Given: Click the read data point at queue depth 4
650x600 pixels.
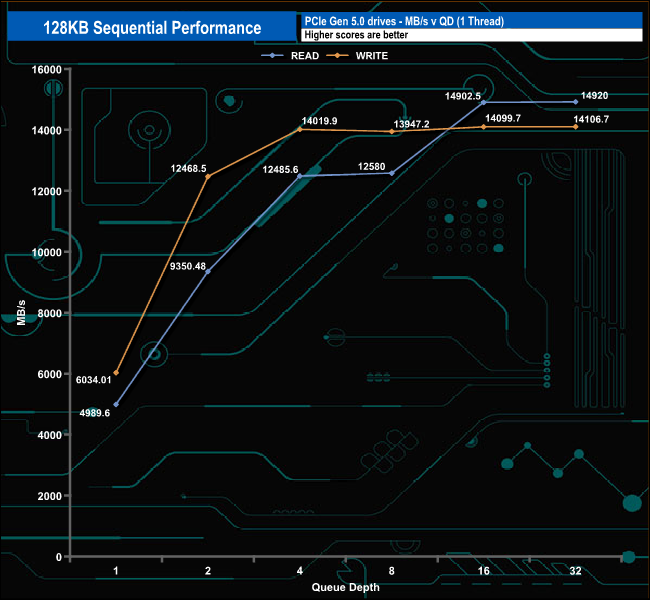Looking at the screenshot, I should pyautogui.click(x=300, y=176).
